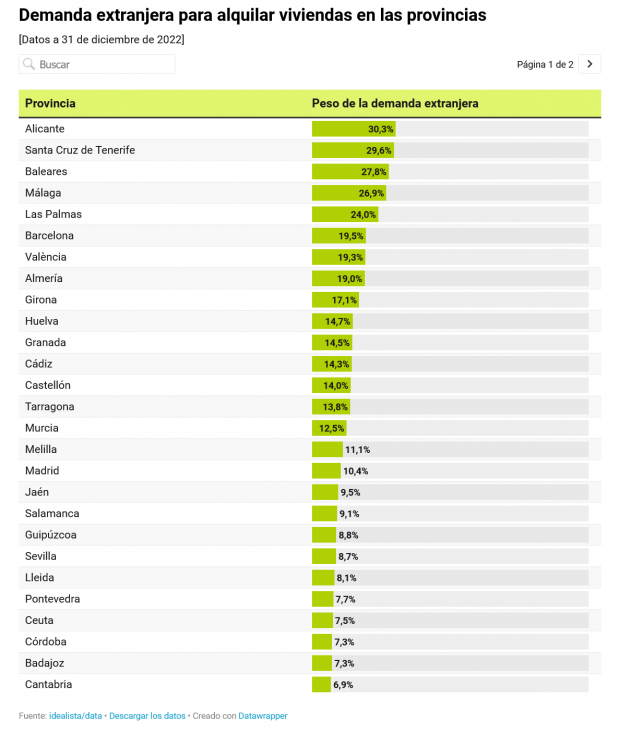The height and width of the screenshot is (735, 620).
Task: Click the Santa Cruz de Tenerife row
Action: [x=80, y=150]
